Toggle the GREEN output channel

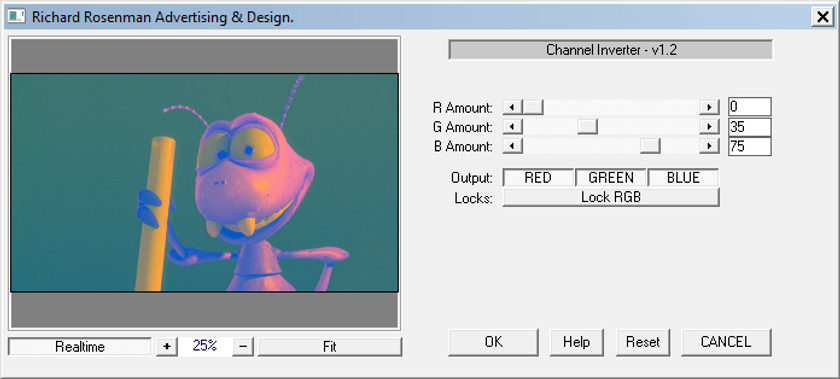coord(611,178)
